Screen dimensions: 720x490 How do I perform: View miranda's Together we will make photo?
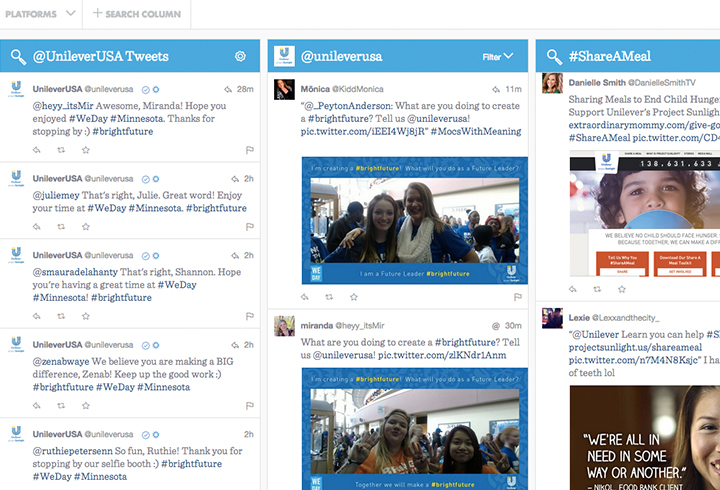tap(415, 429)
